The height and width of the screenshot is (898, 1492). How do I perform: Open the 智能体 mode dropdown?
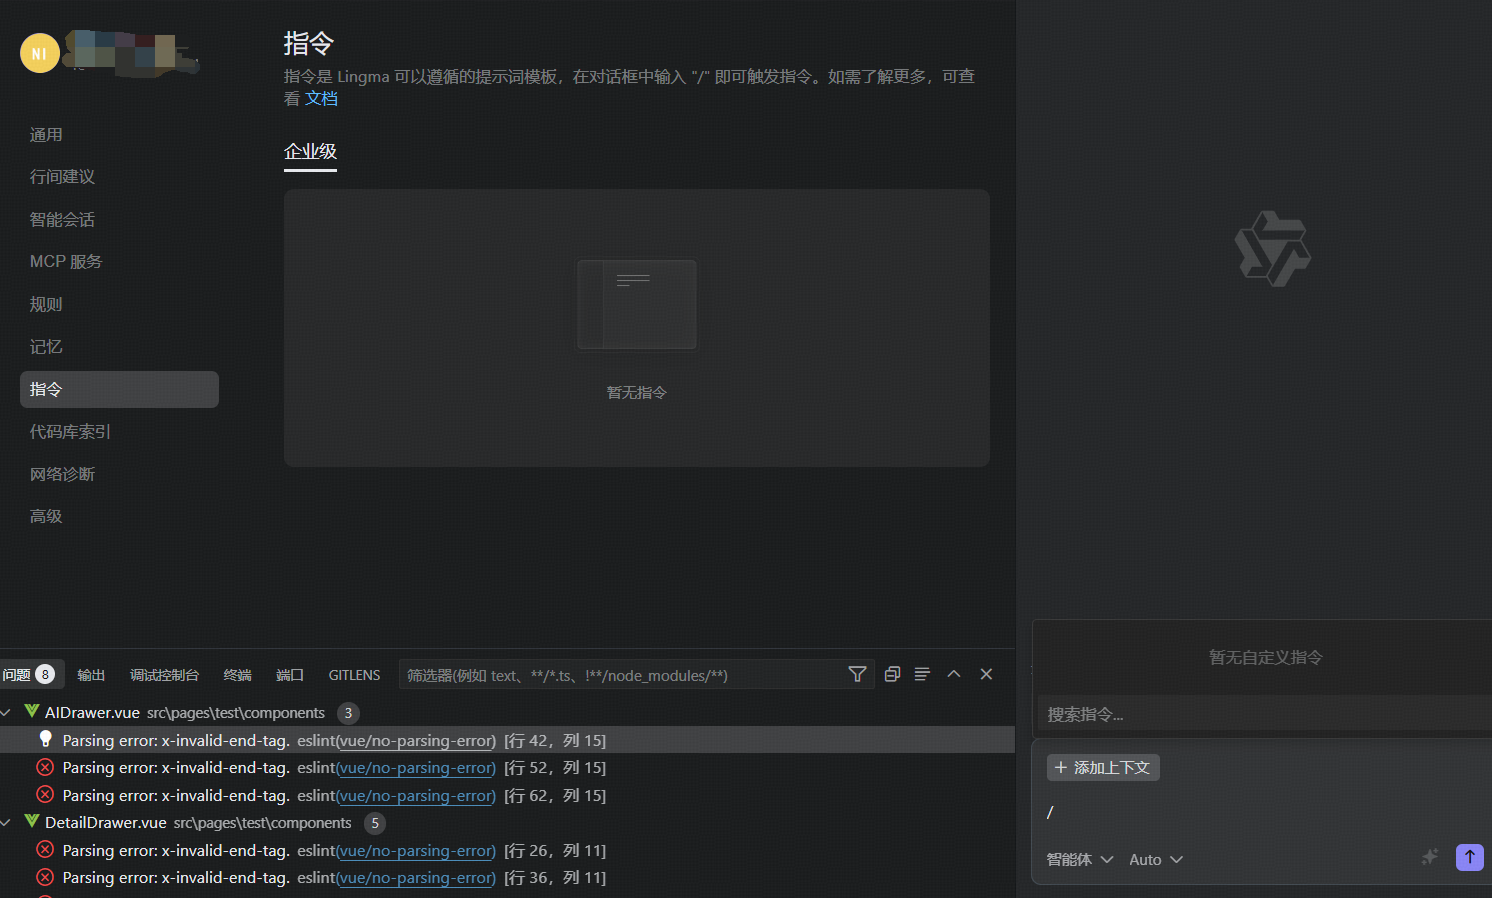tap(1080, 859)
